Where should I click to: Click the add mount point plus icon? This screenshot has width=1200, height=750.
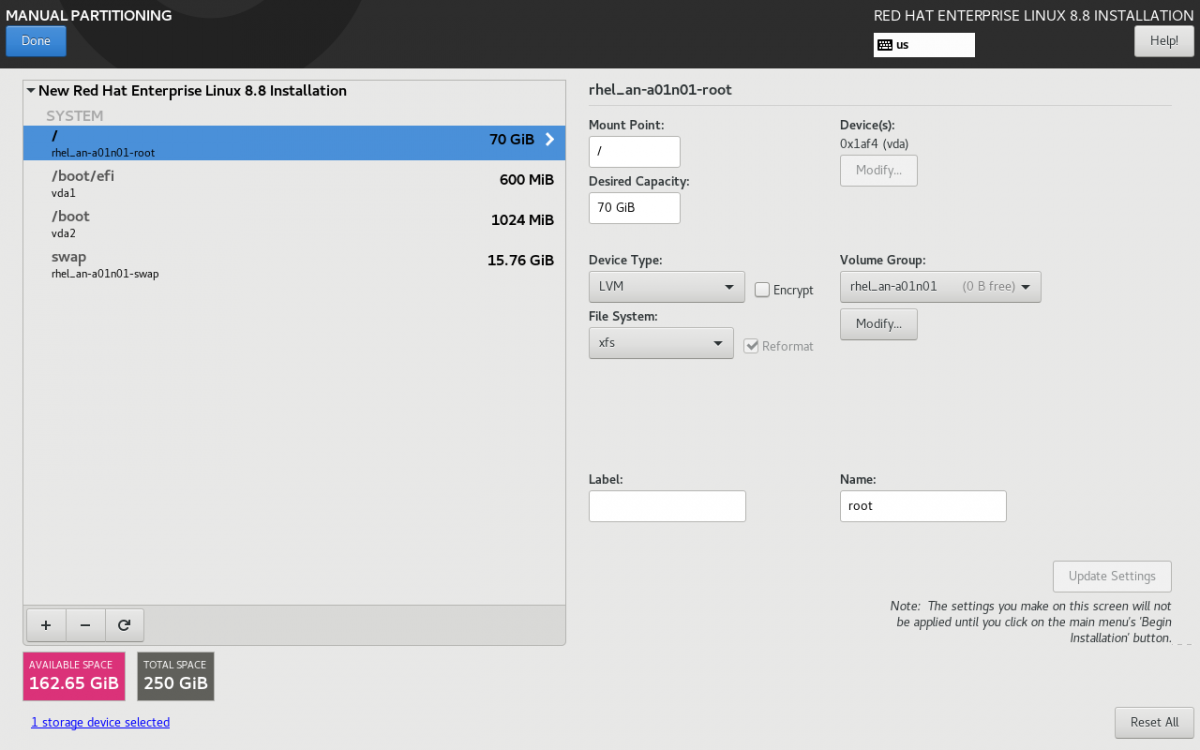[45, 625]
